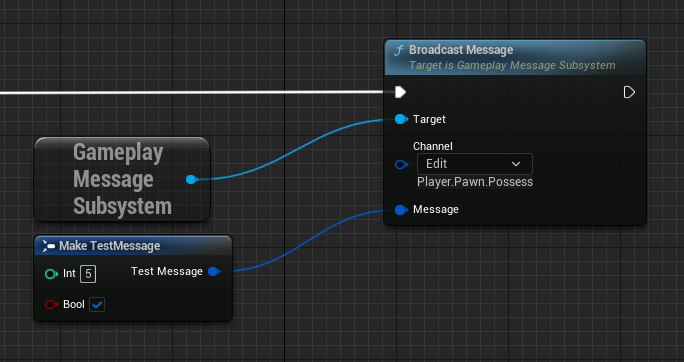This screenshot has height=362, width=684.
Task: Click the execution input pin on Broadcast Message
Action: click(400, 92)
